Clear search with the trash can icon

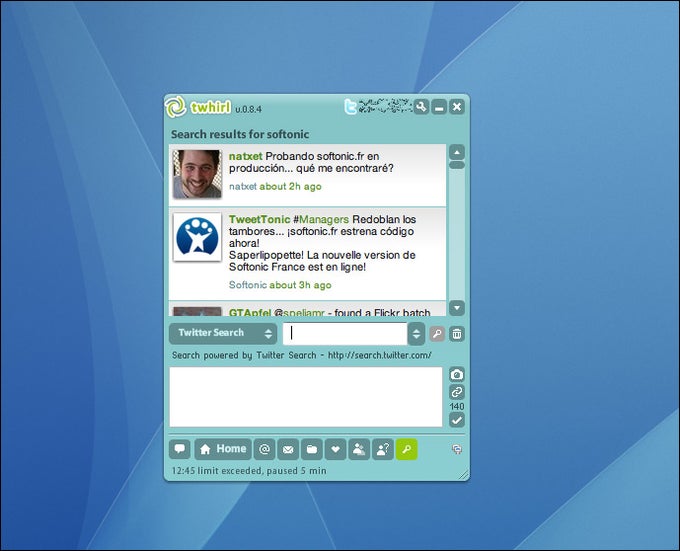coord(457,334)
